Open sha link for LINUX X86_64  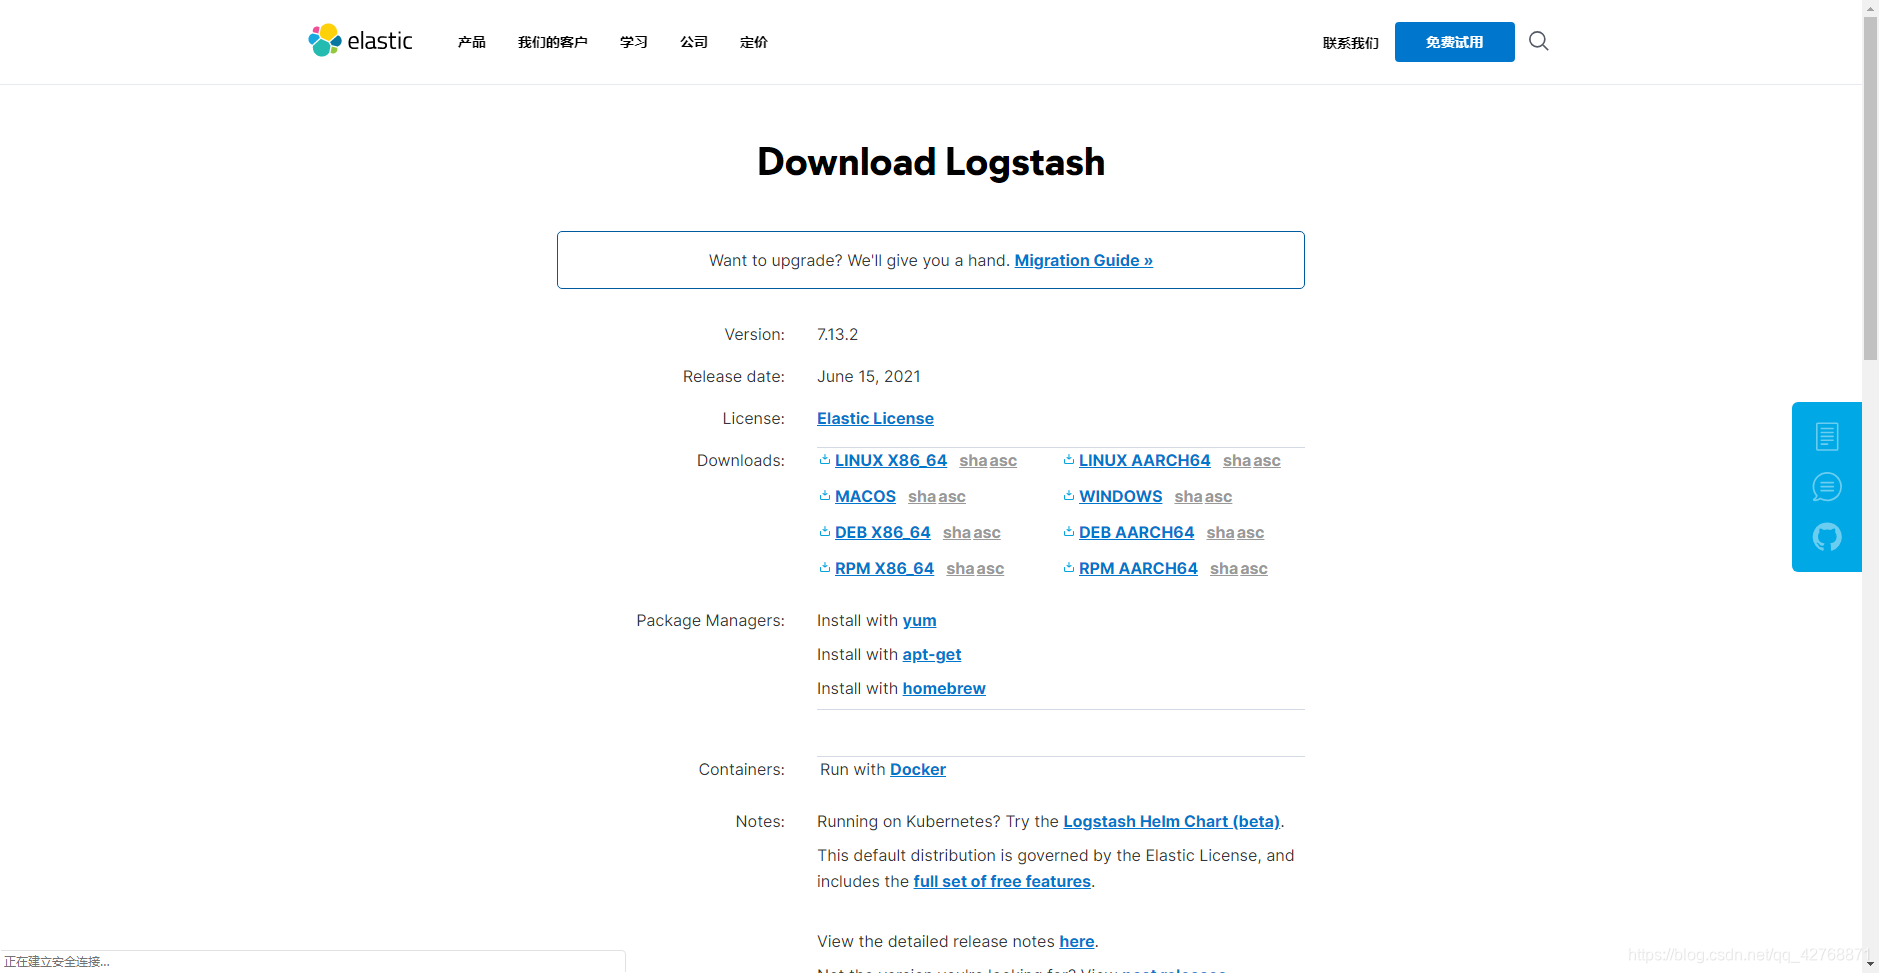pyautogui.click(x=973, y=460)
